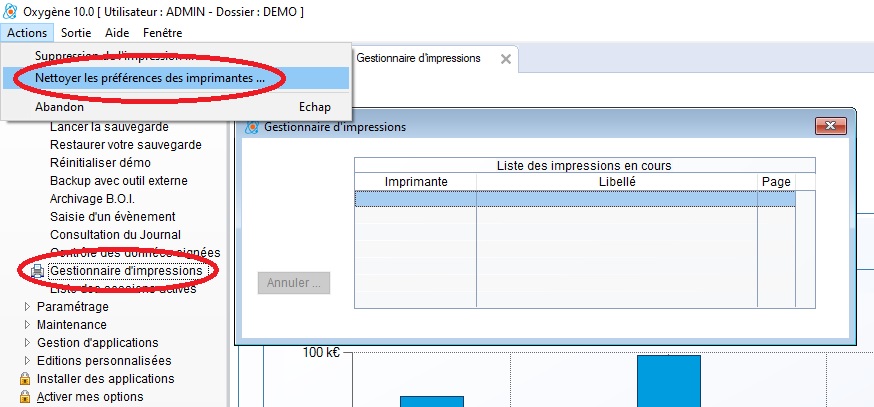The image size is (874, 407).
Task: Click the Libellé column header
Action: coord(617,181)
